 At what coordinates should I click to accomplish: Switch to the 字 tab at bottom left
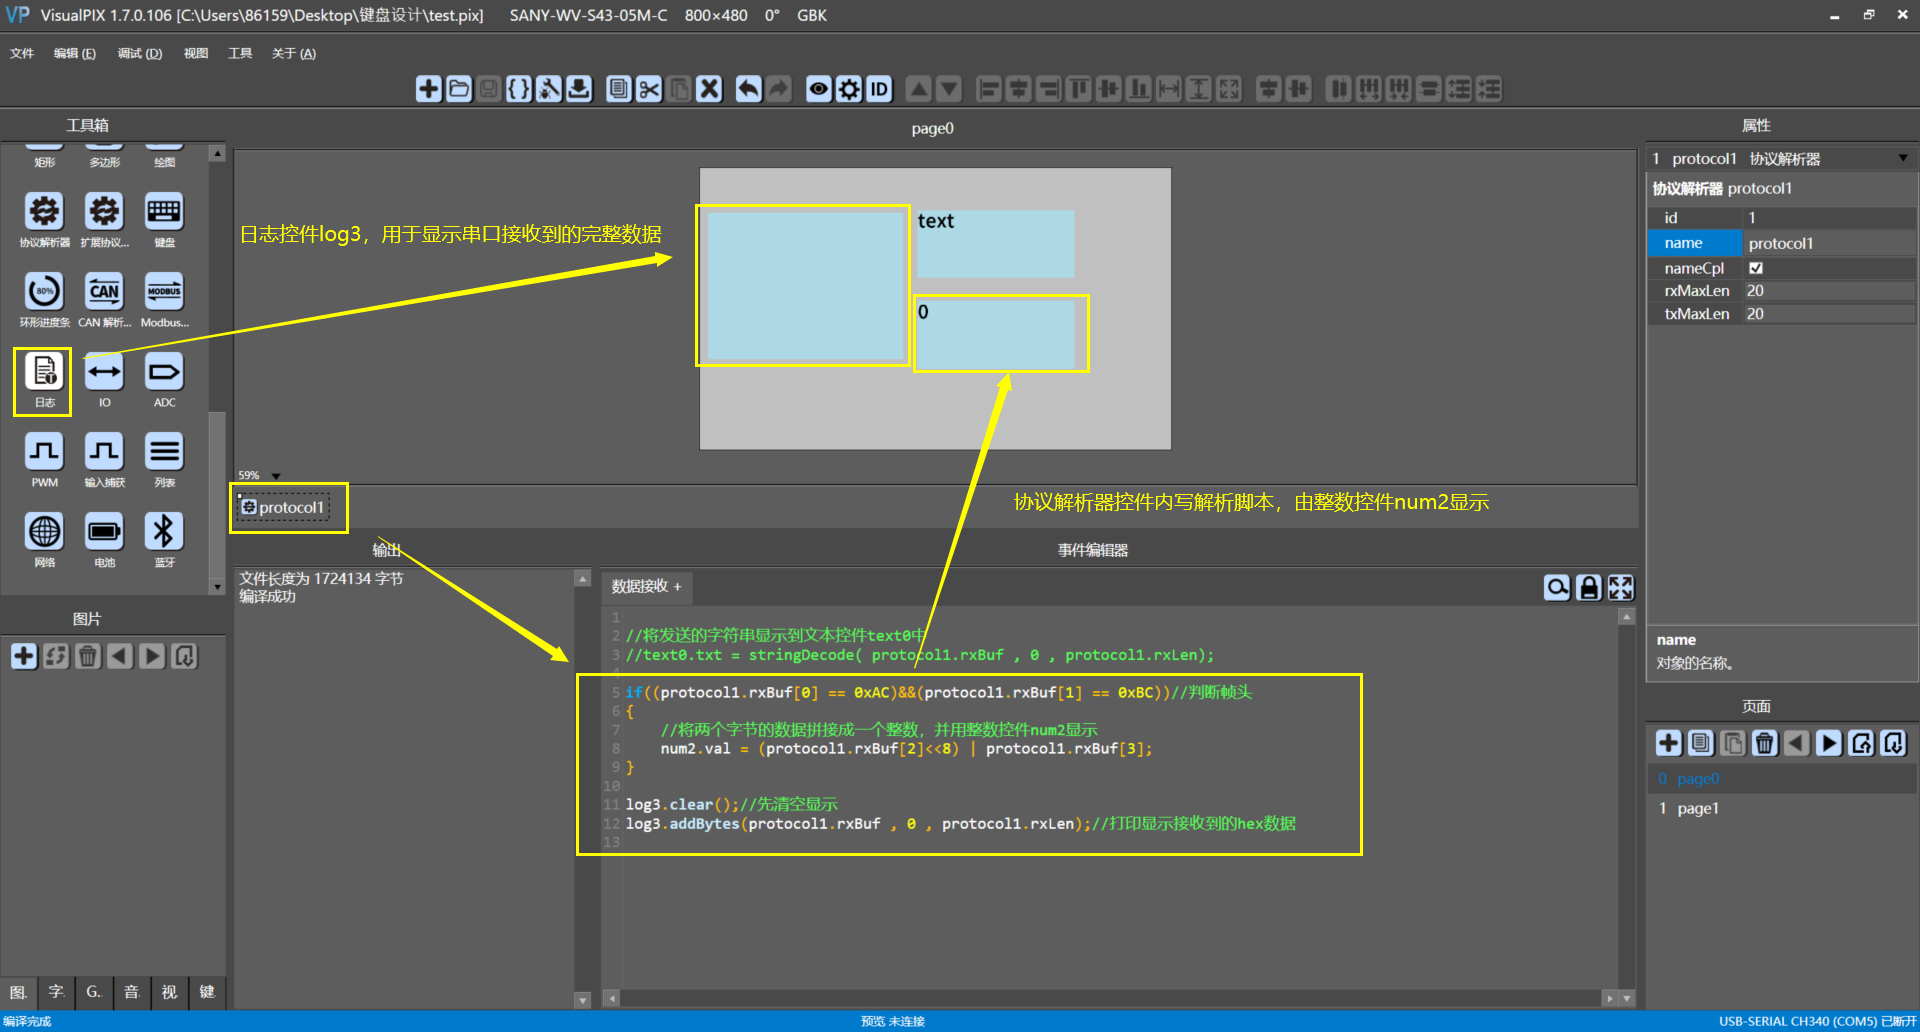pos(56,992)
